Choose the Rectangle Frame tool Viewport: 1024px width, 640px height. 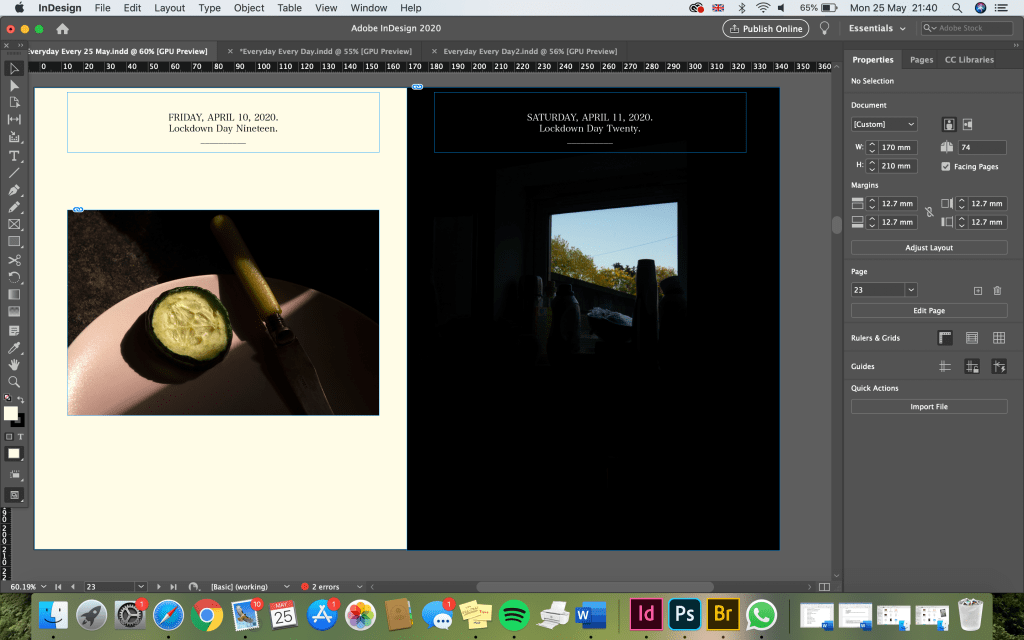click(x=14, y=225)
